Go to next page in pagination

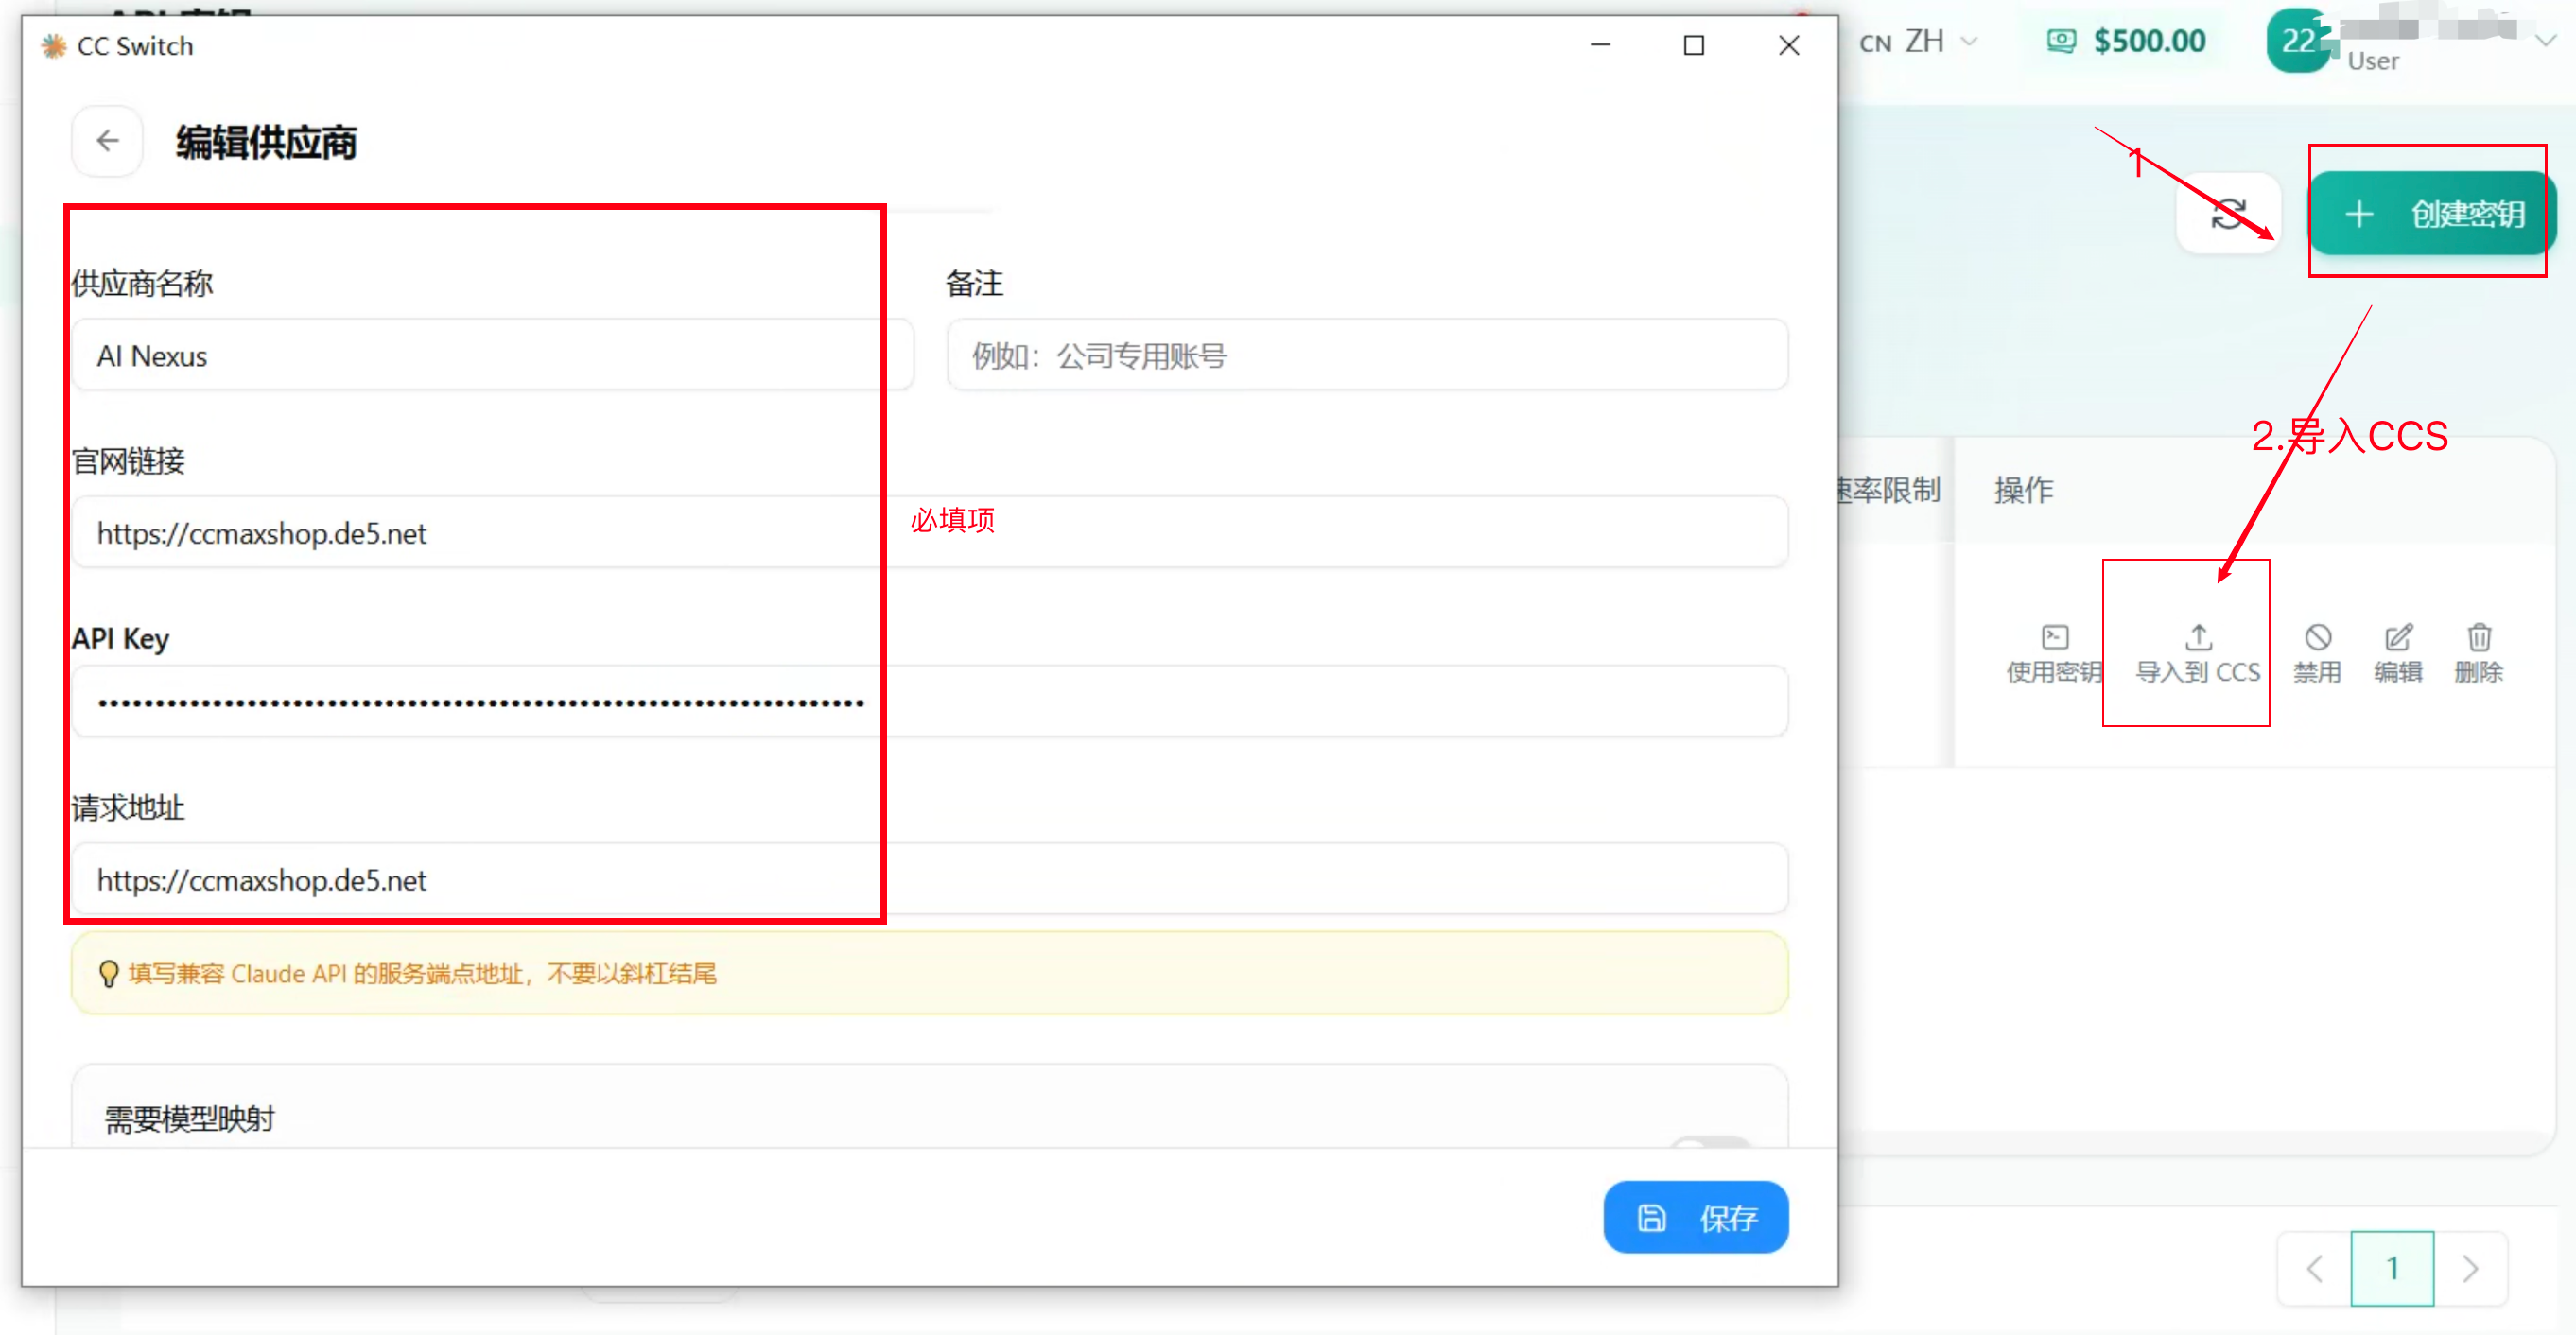pos(2470,1269)
